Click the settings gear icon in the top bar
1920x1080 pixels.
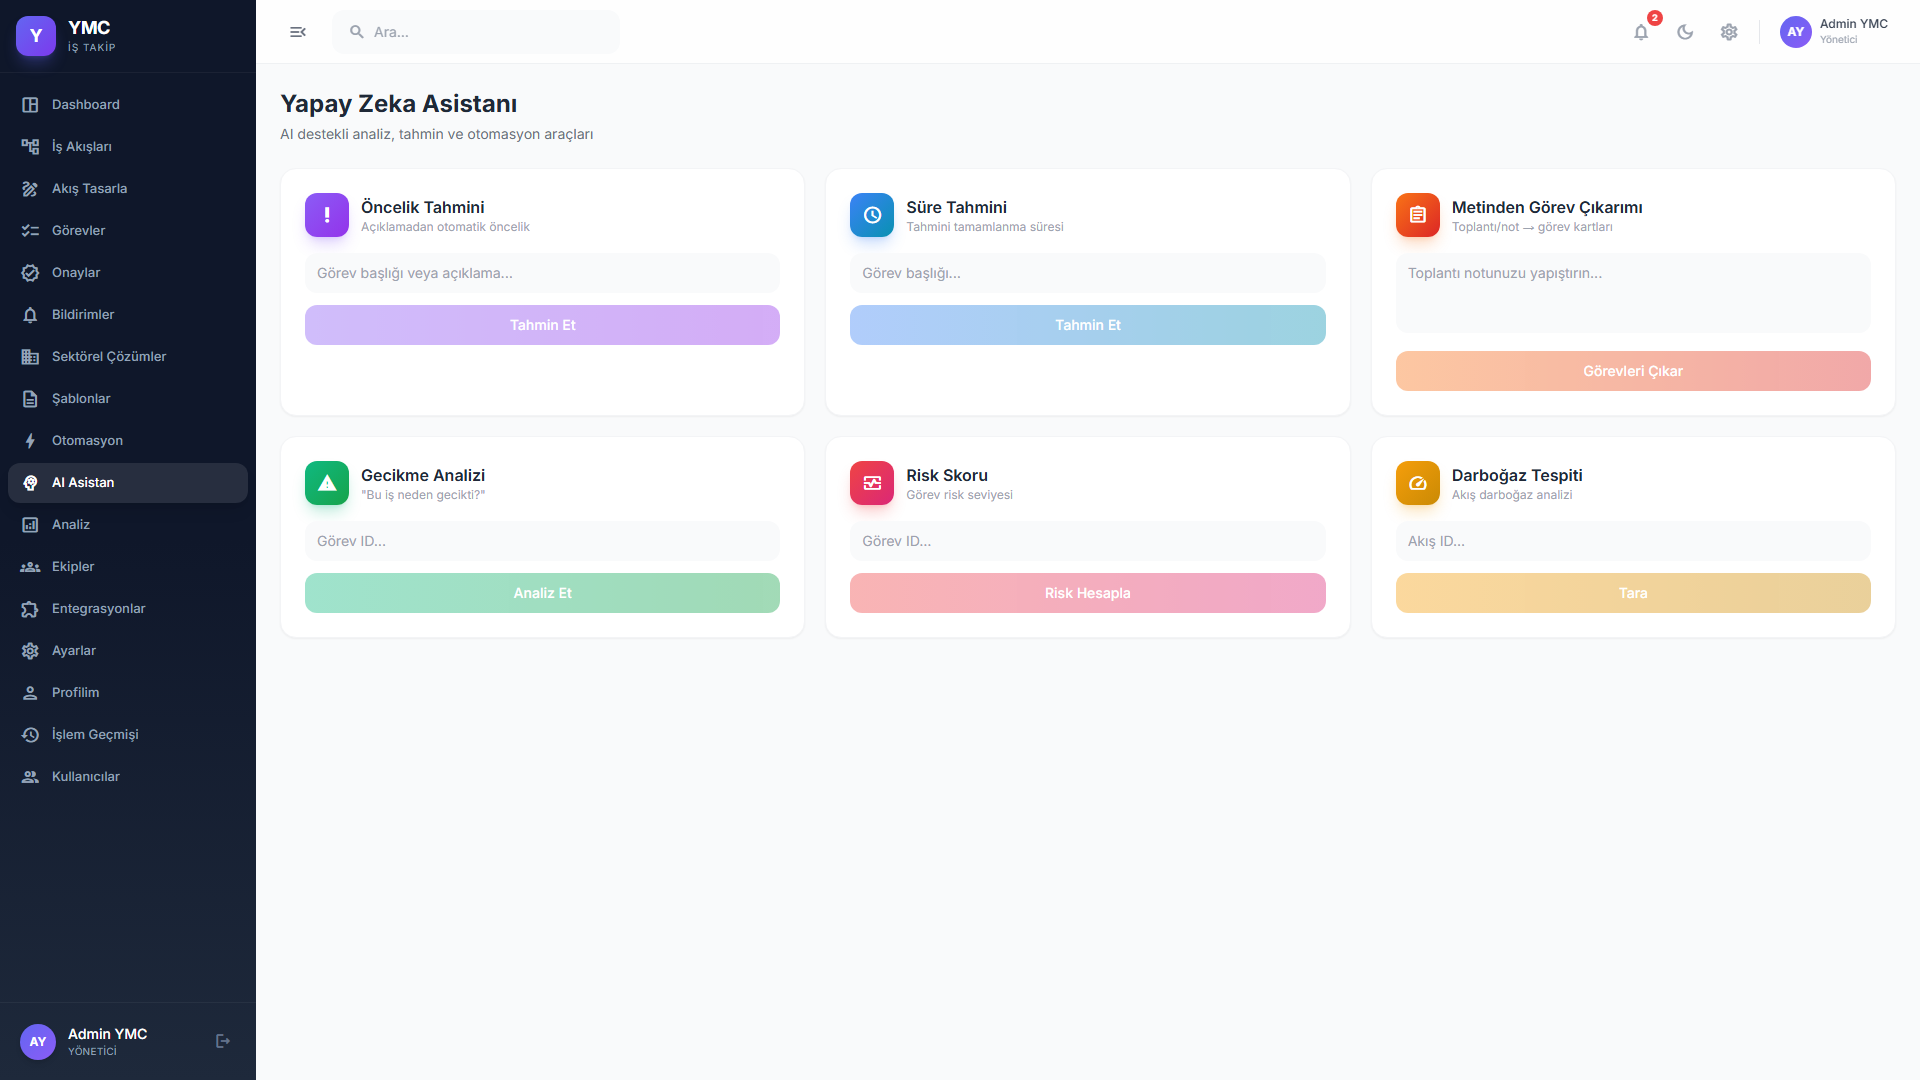tap(1729, 32)
